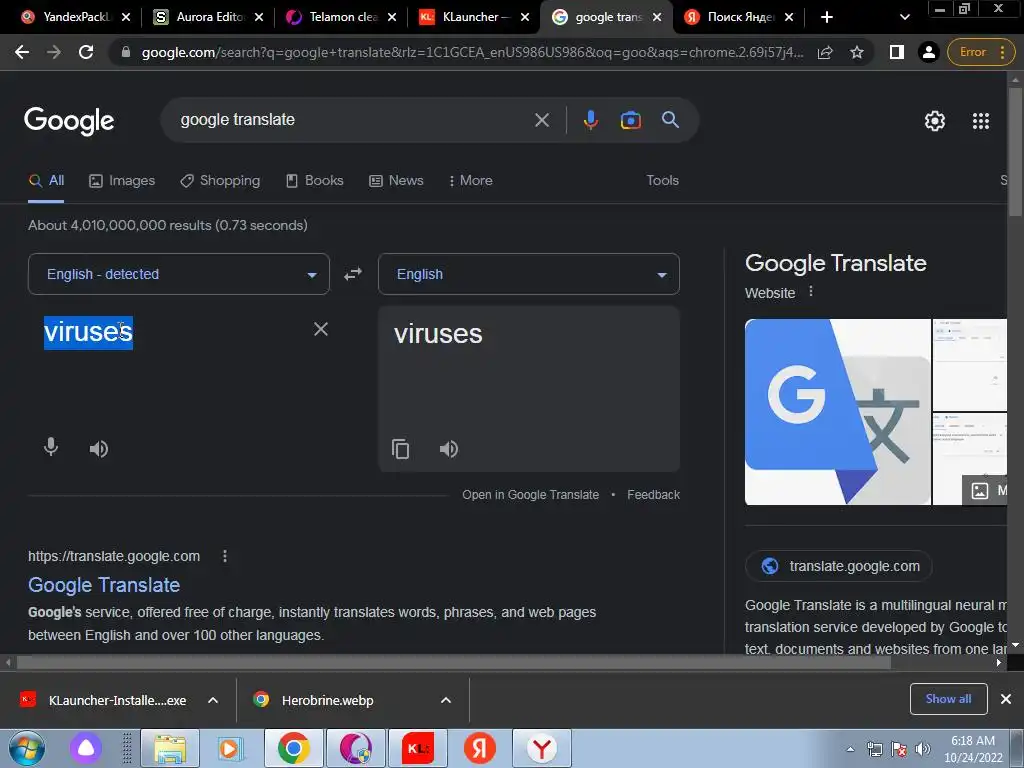1024x768 pixels.
Task: Switch to the Поиск Яндекс browser tab
Action: click(x=739, y=18)
